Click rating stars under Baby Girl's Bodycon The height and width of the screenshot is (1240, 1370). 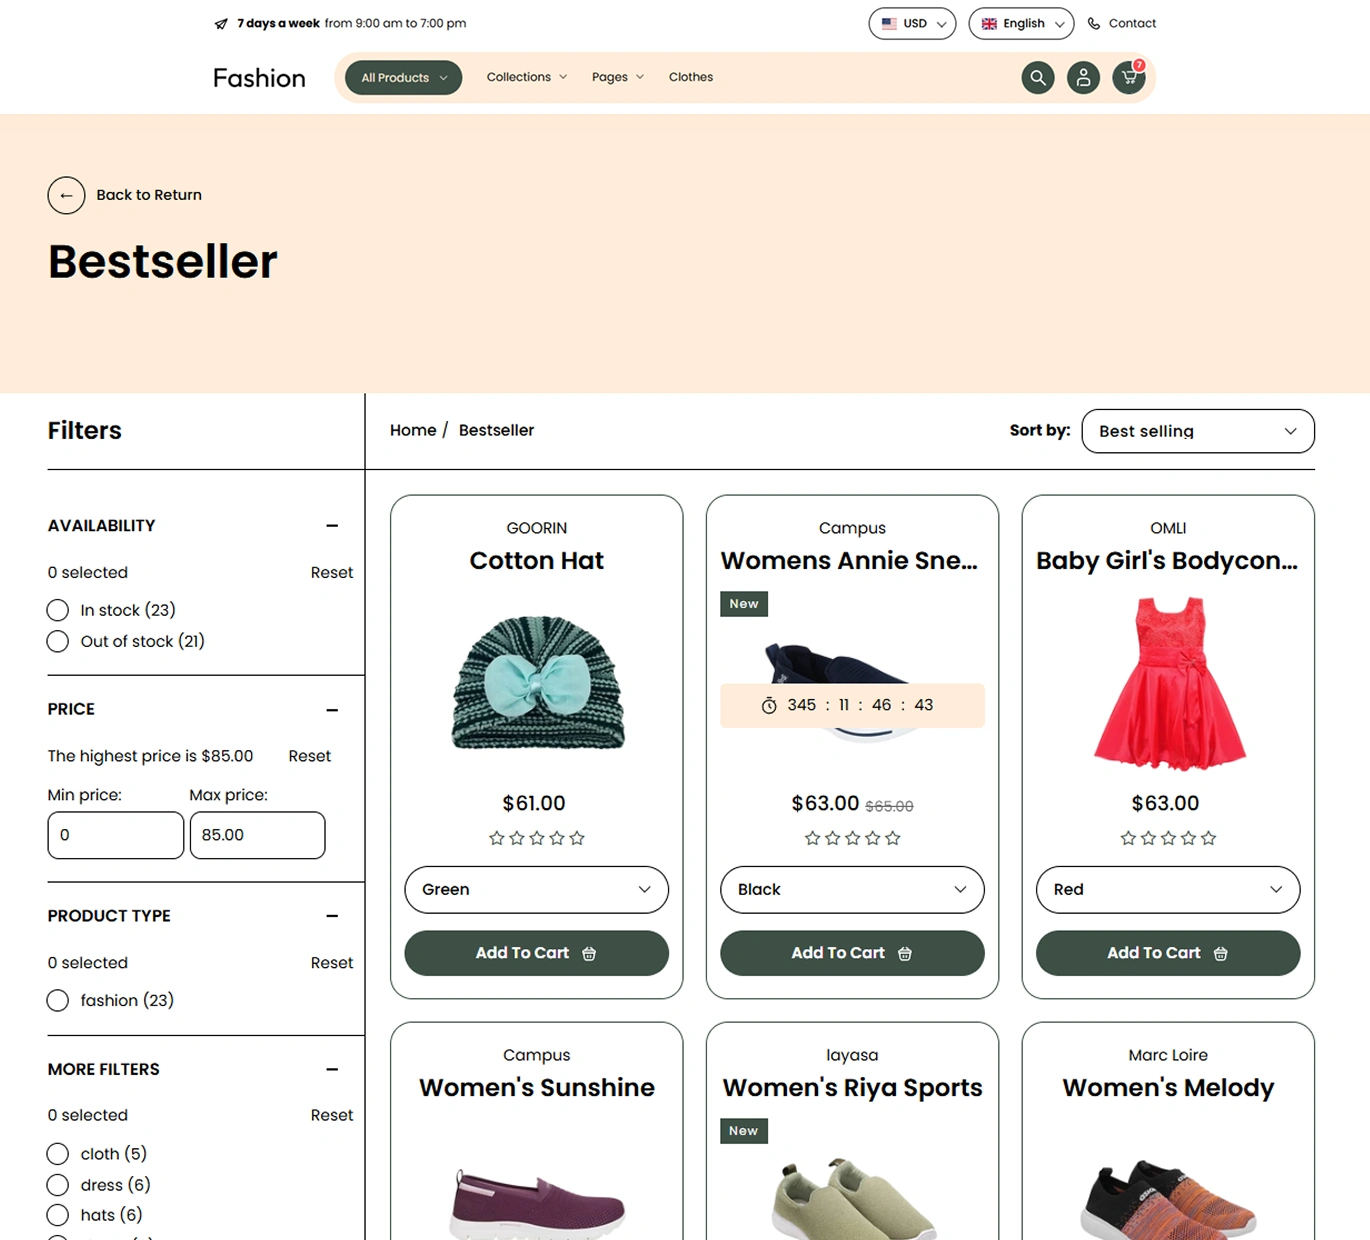[1168, 838]
